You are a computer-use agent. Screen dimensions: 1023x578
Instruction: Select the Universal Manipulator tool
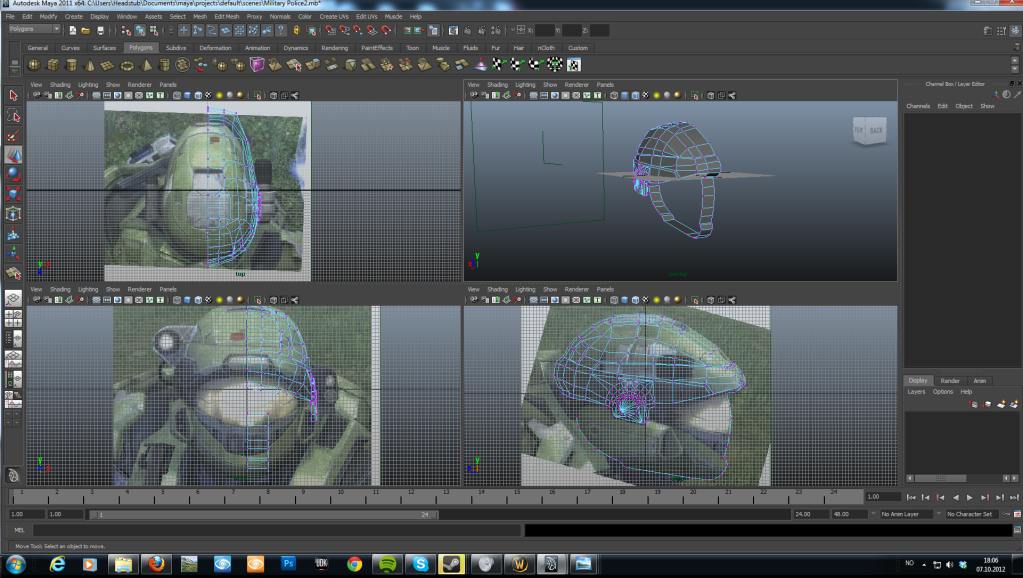(x=13, y=213)
